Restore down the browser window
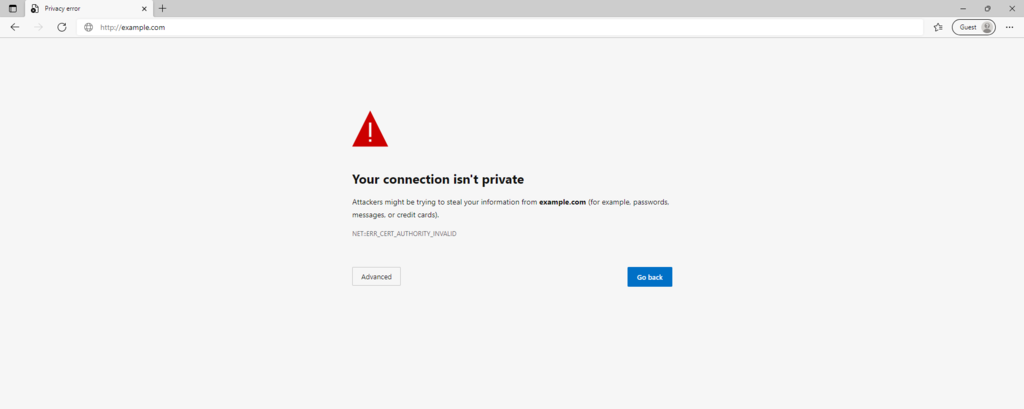 pyautogui.click(x=987, y=8)
